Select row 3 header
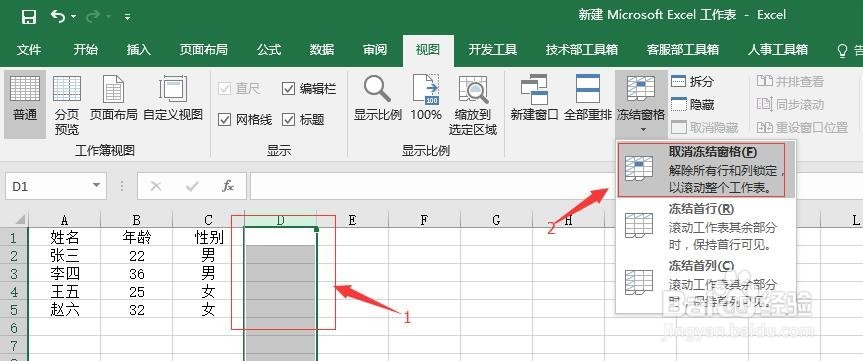This screenshot has width=863, height=361. click(x=14, y=274)
